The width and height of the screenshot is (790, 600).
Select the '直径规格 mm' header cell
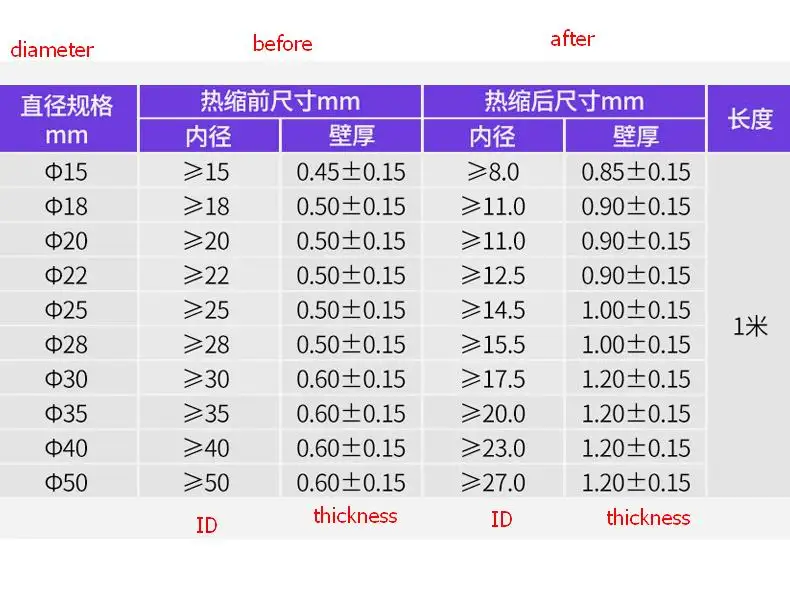pyautogui.click(x=67, y=119)
